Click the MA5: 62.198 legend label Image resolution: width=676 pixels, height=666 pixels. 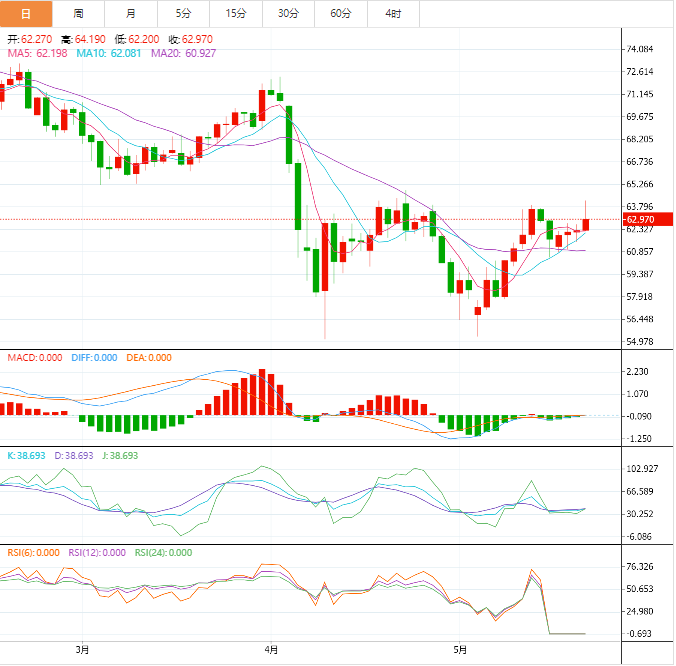click(37, 52)
